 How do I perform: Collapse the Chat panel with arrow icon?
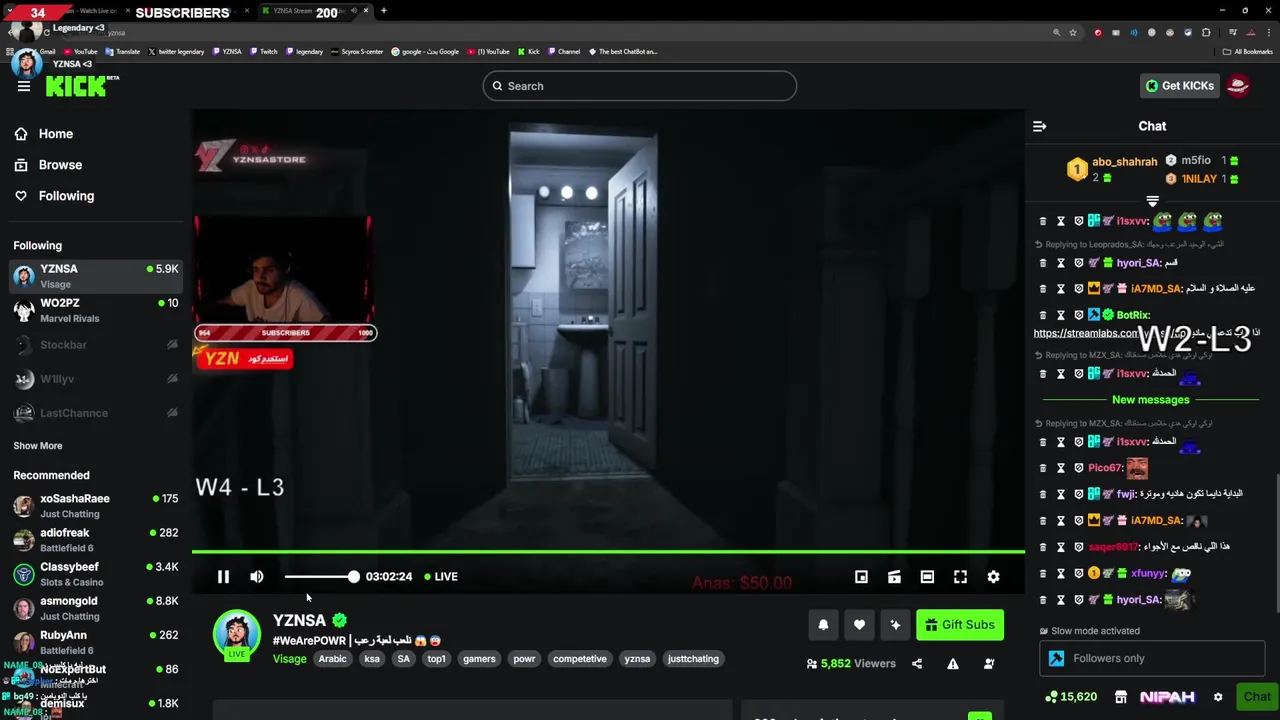coord(1039,126)
